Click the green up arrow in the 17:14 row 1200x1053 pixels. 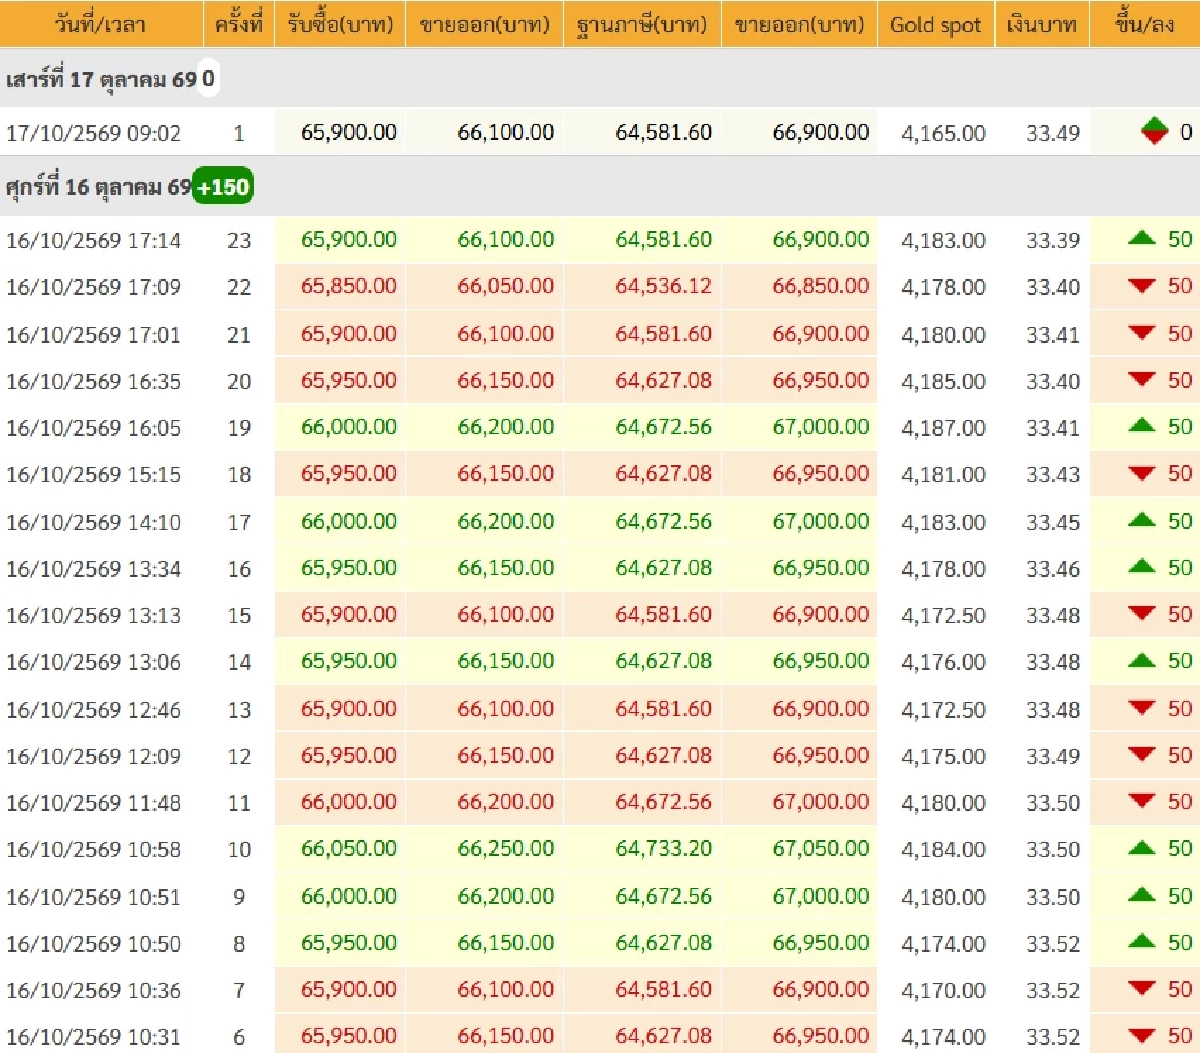point(1141,238)
